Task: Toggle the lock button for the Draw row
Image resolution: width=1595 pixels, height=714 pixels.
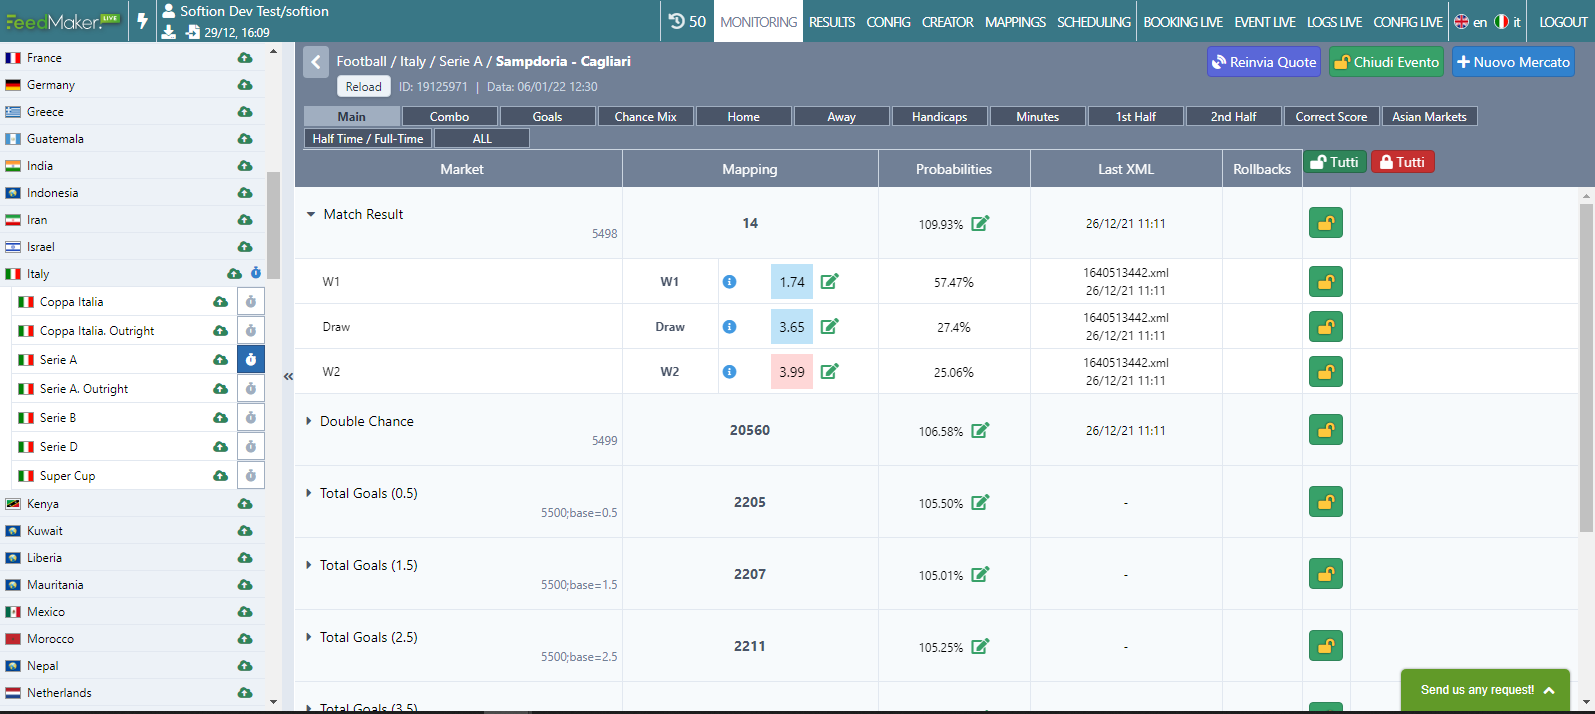Action: tap(1326, 327)
